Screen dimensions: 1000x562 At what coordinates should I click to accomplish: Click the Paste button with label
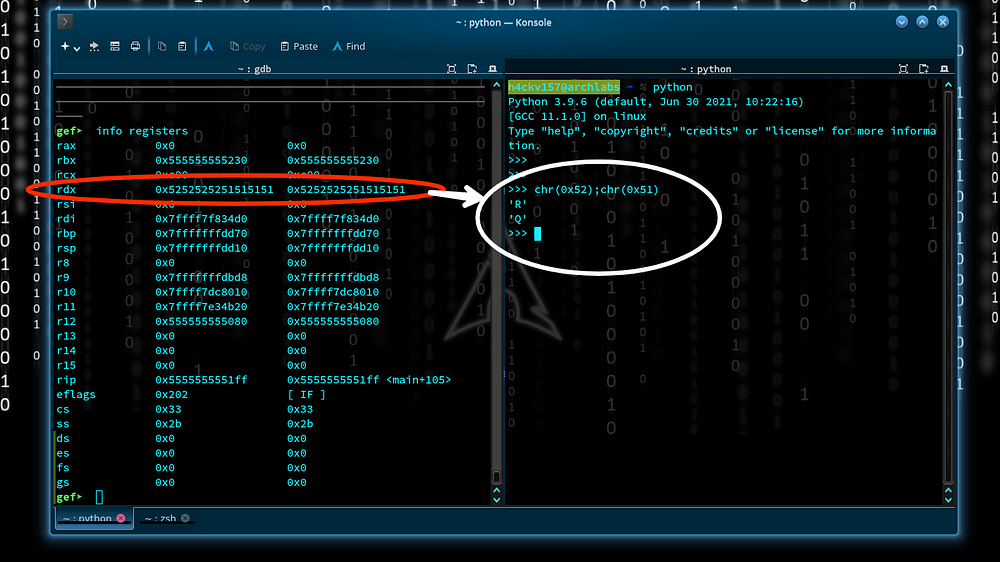click(x=299, y=47)
